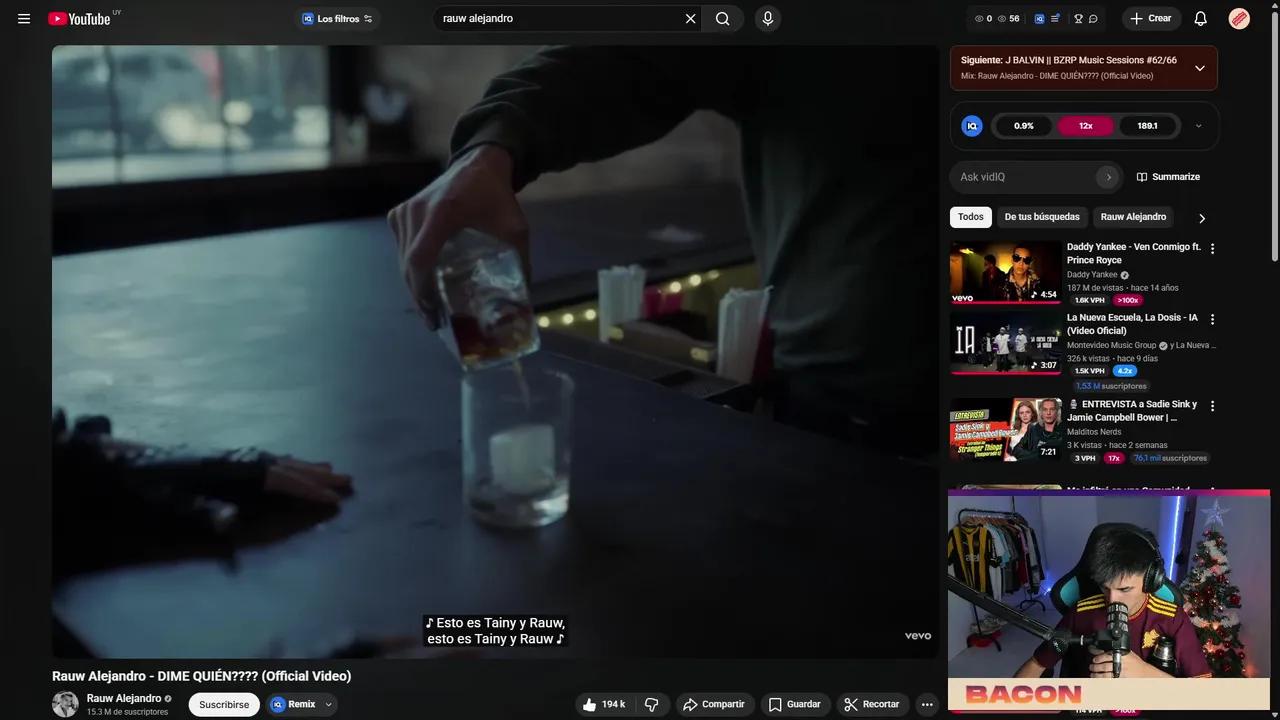The width and height of the screenshot is (1280, 720).
Task: Click the Suscribirse button
Action: tap(224, 704)
